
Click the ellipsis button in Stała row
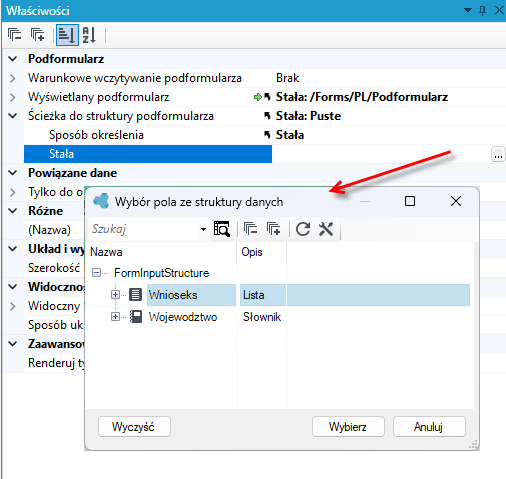(498, 154)
